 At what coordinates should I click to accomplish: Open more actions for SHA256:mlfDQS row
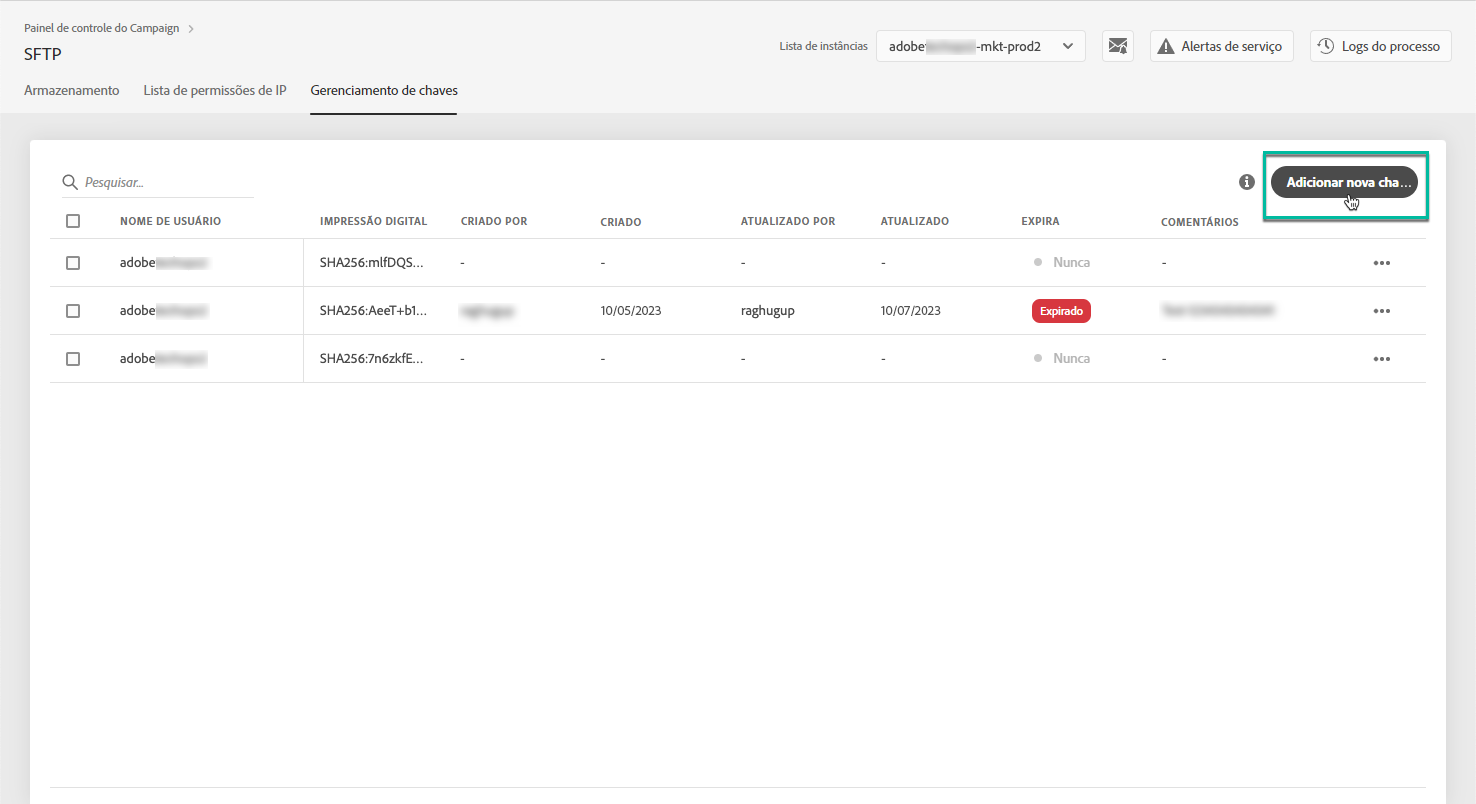(1382, 263)
